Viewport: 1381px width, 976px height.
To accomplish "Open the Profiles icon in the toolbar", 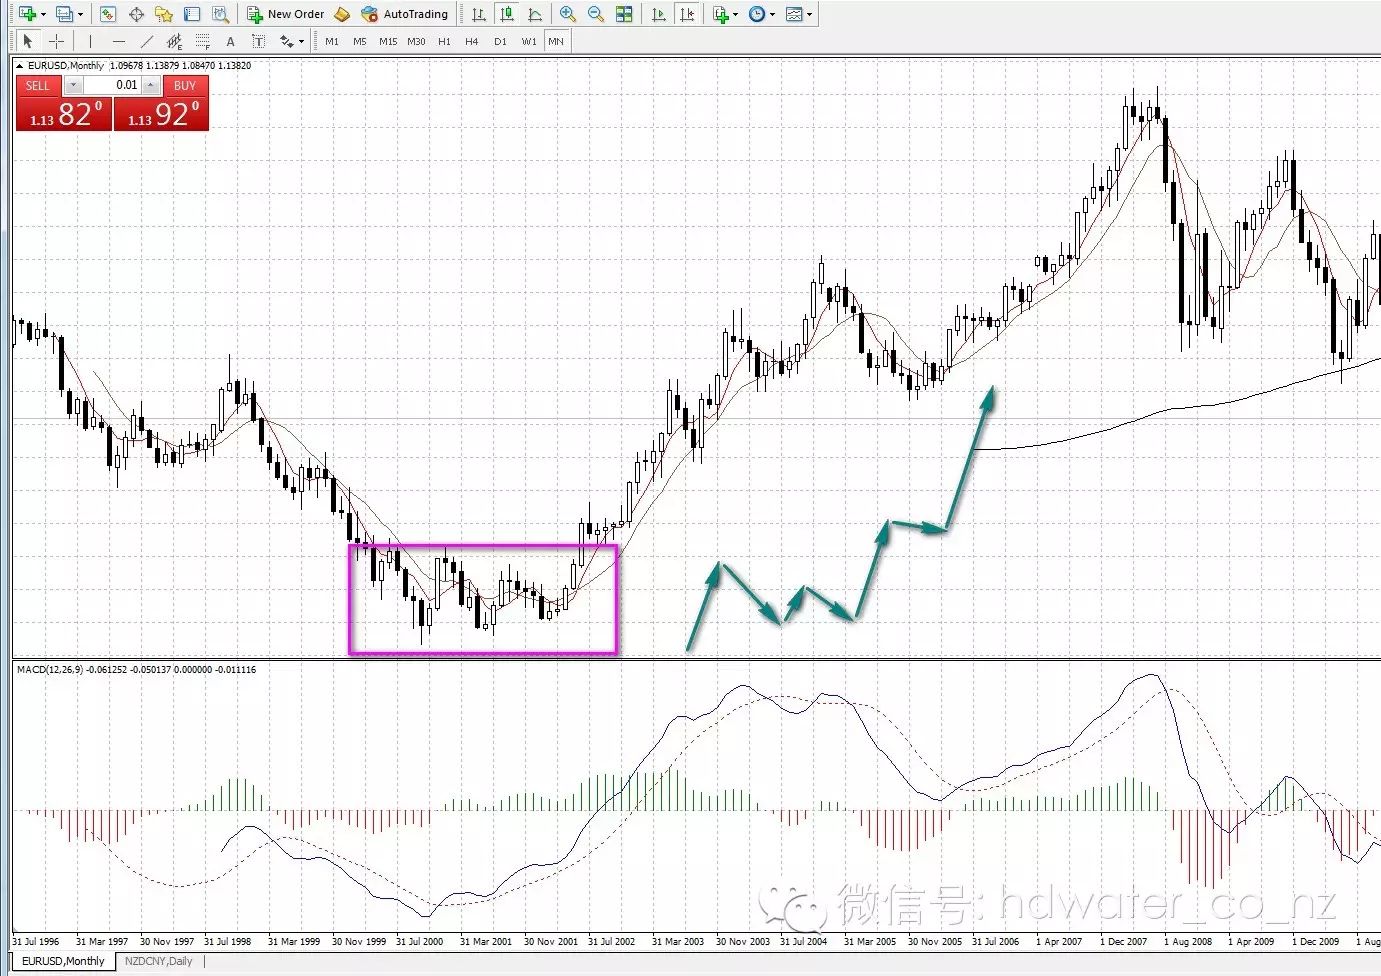I will click(x=64, y=14).
